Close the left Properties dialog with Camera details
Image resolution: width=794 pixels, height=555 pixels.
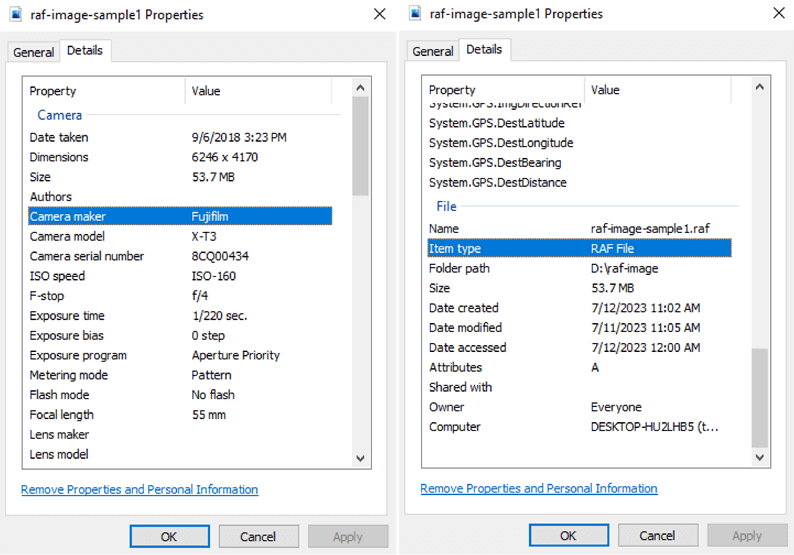click(379, 15)
